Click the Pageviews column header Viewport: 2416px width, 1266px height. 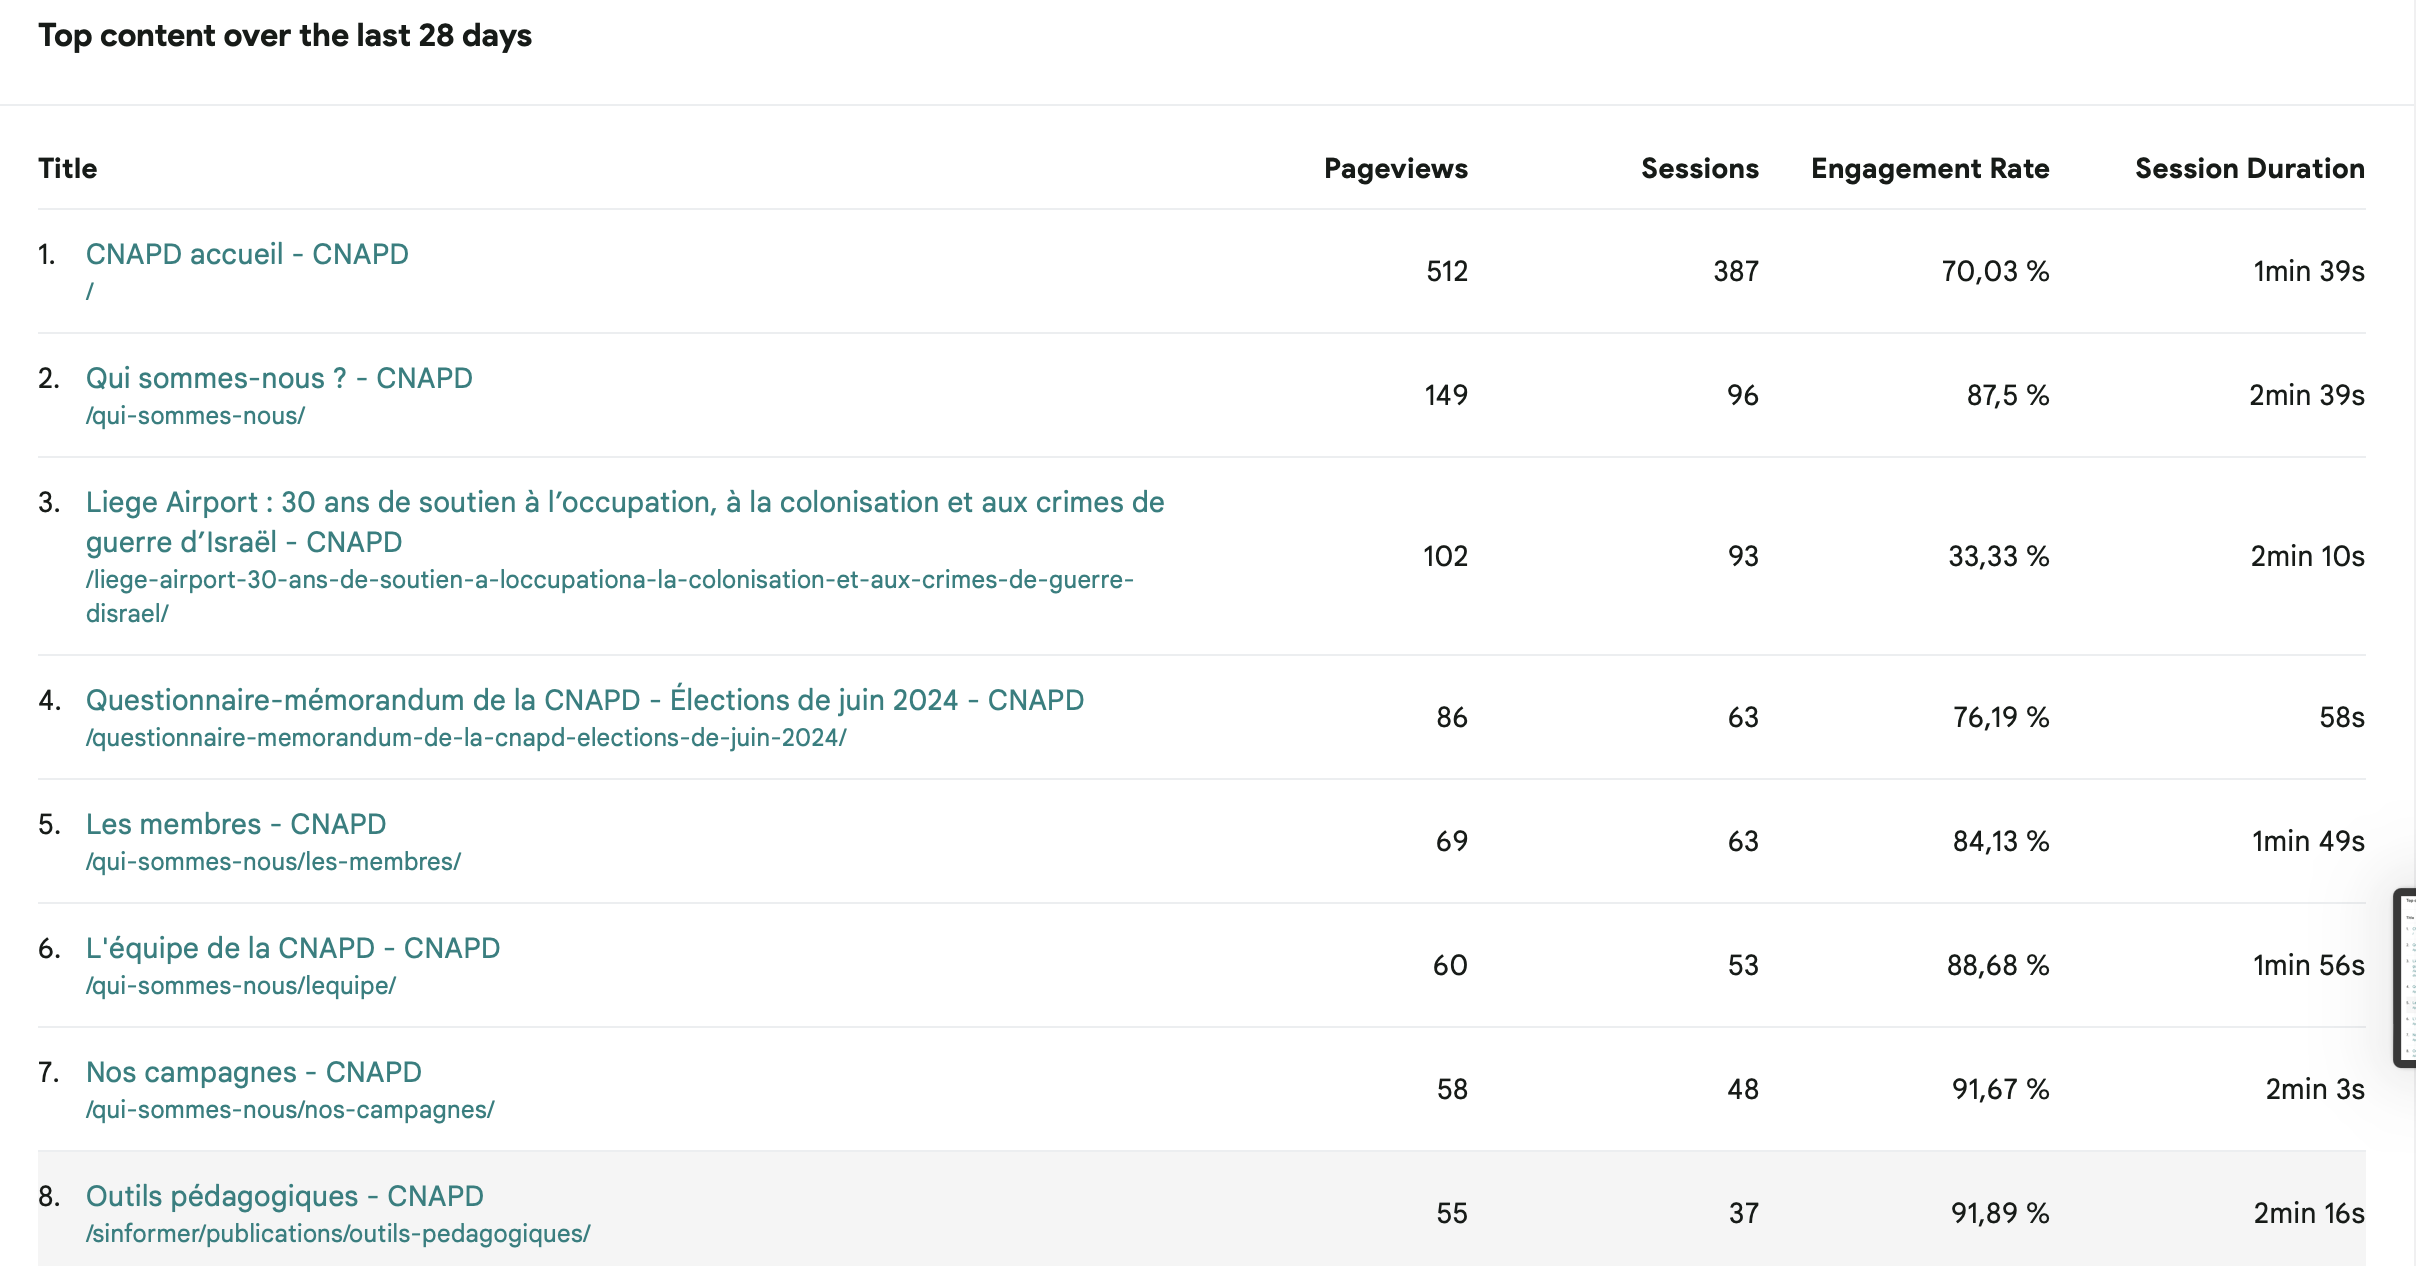pos(1395,168)
